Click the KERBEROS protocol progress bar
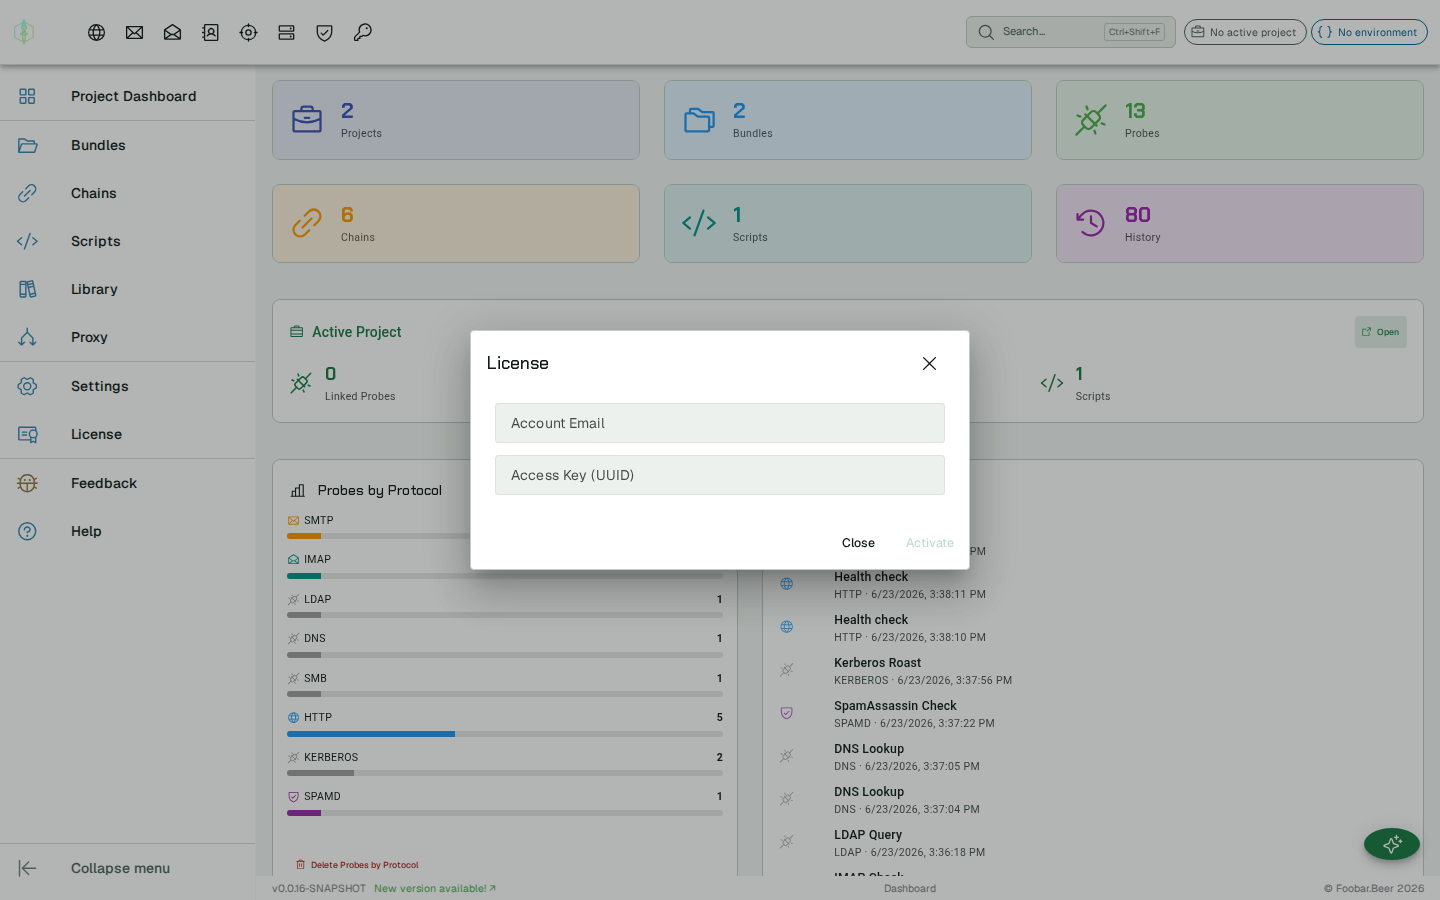 tap(505, 773)
